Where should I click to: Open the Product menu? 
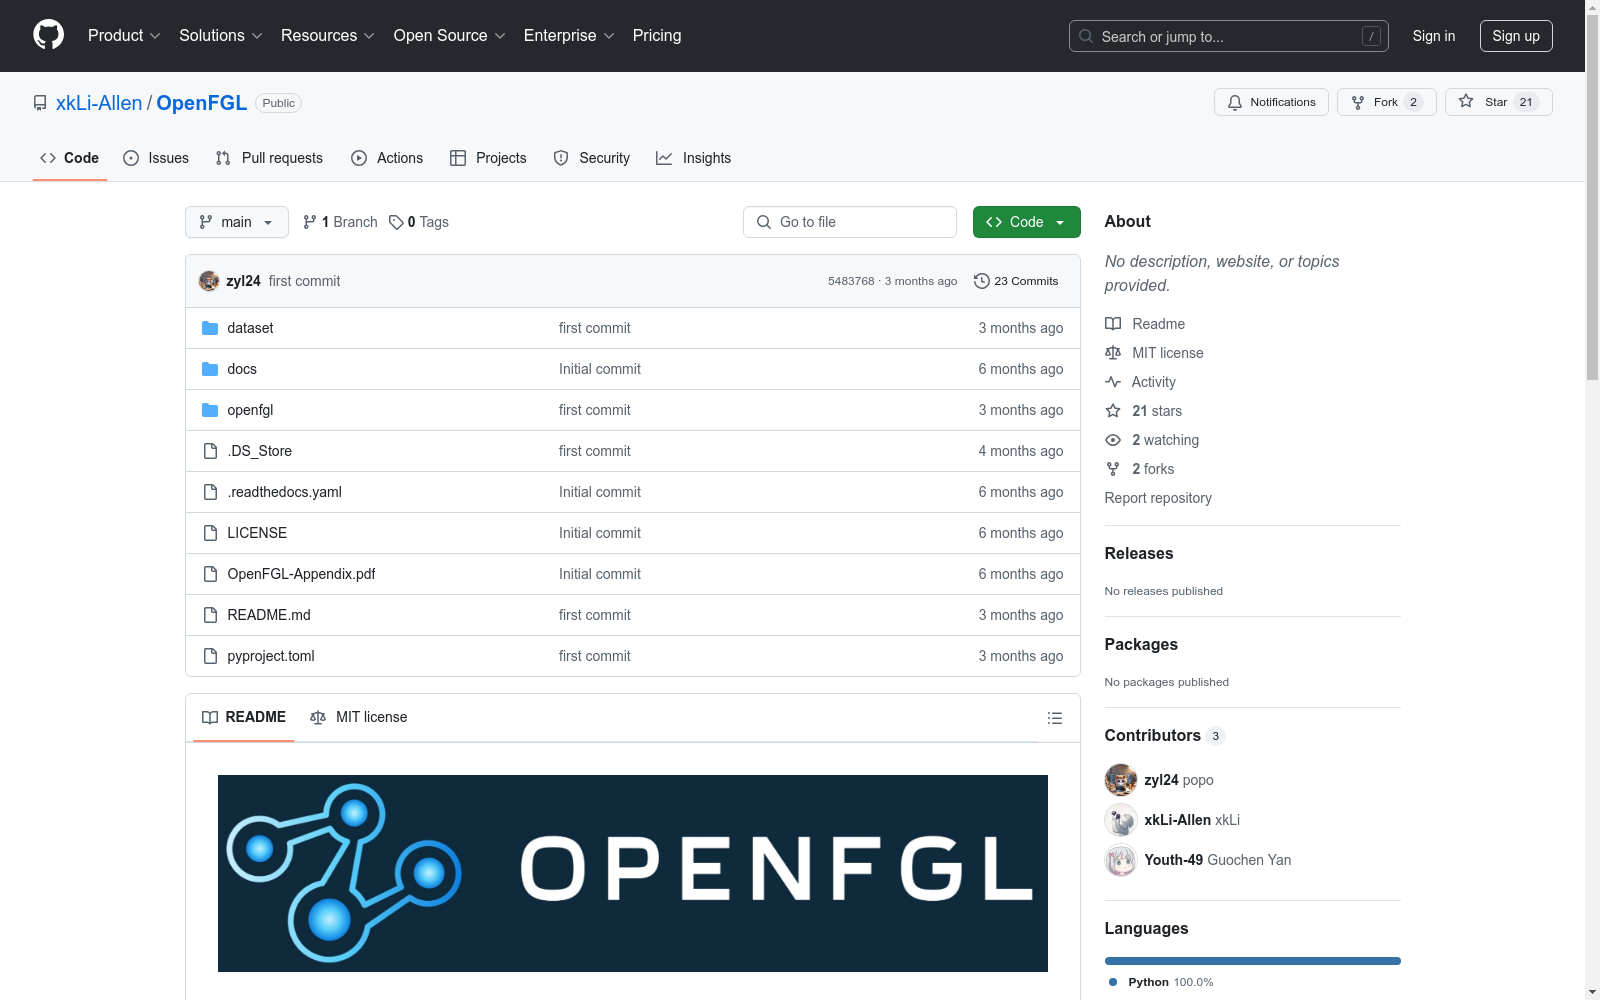tap(124, 35)
